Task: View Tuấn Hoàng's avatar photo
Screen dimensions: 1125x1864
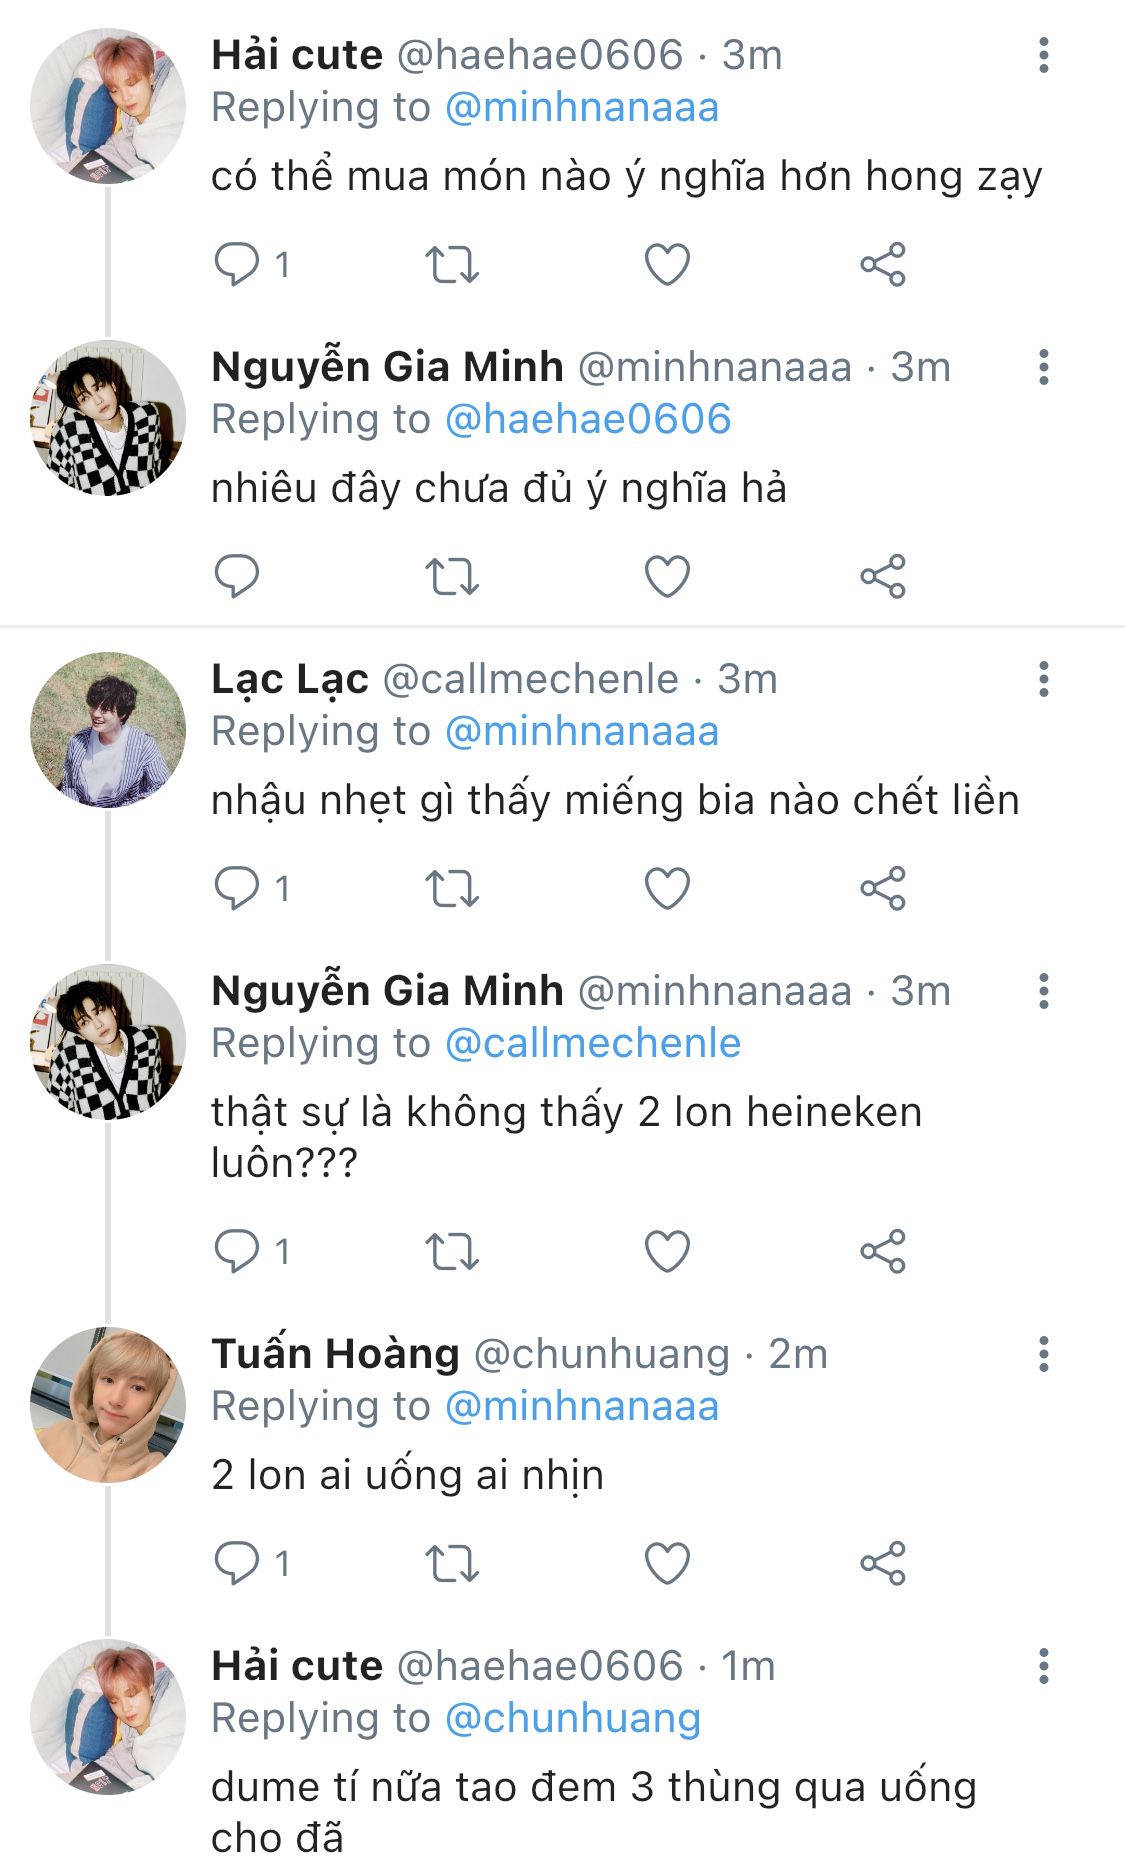Action: [x=108, y=1405]
